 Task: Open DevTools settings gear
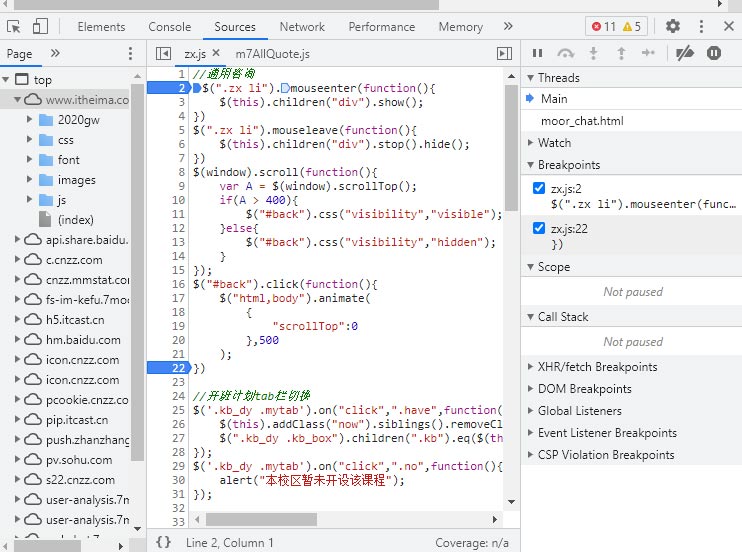click(x=672, y=26)
